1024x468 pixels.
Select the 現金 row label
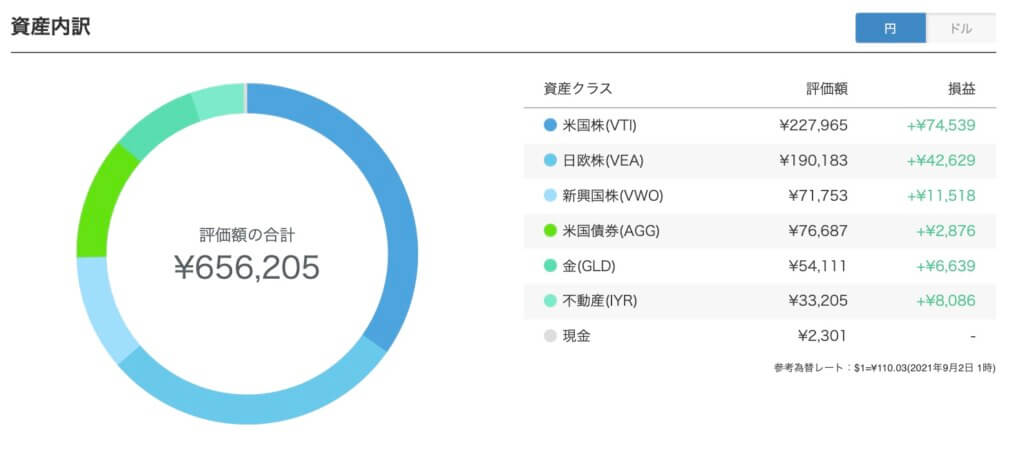tap(577, 336)
